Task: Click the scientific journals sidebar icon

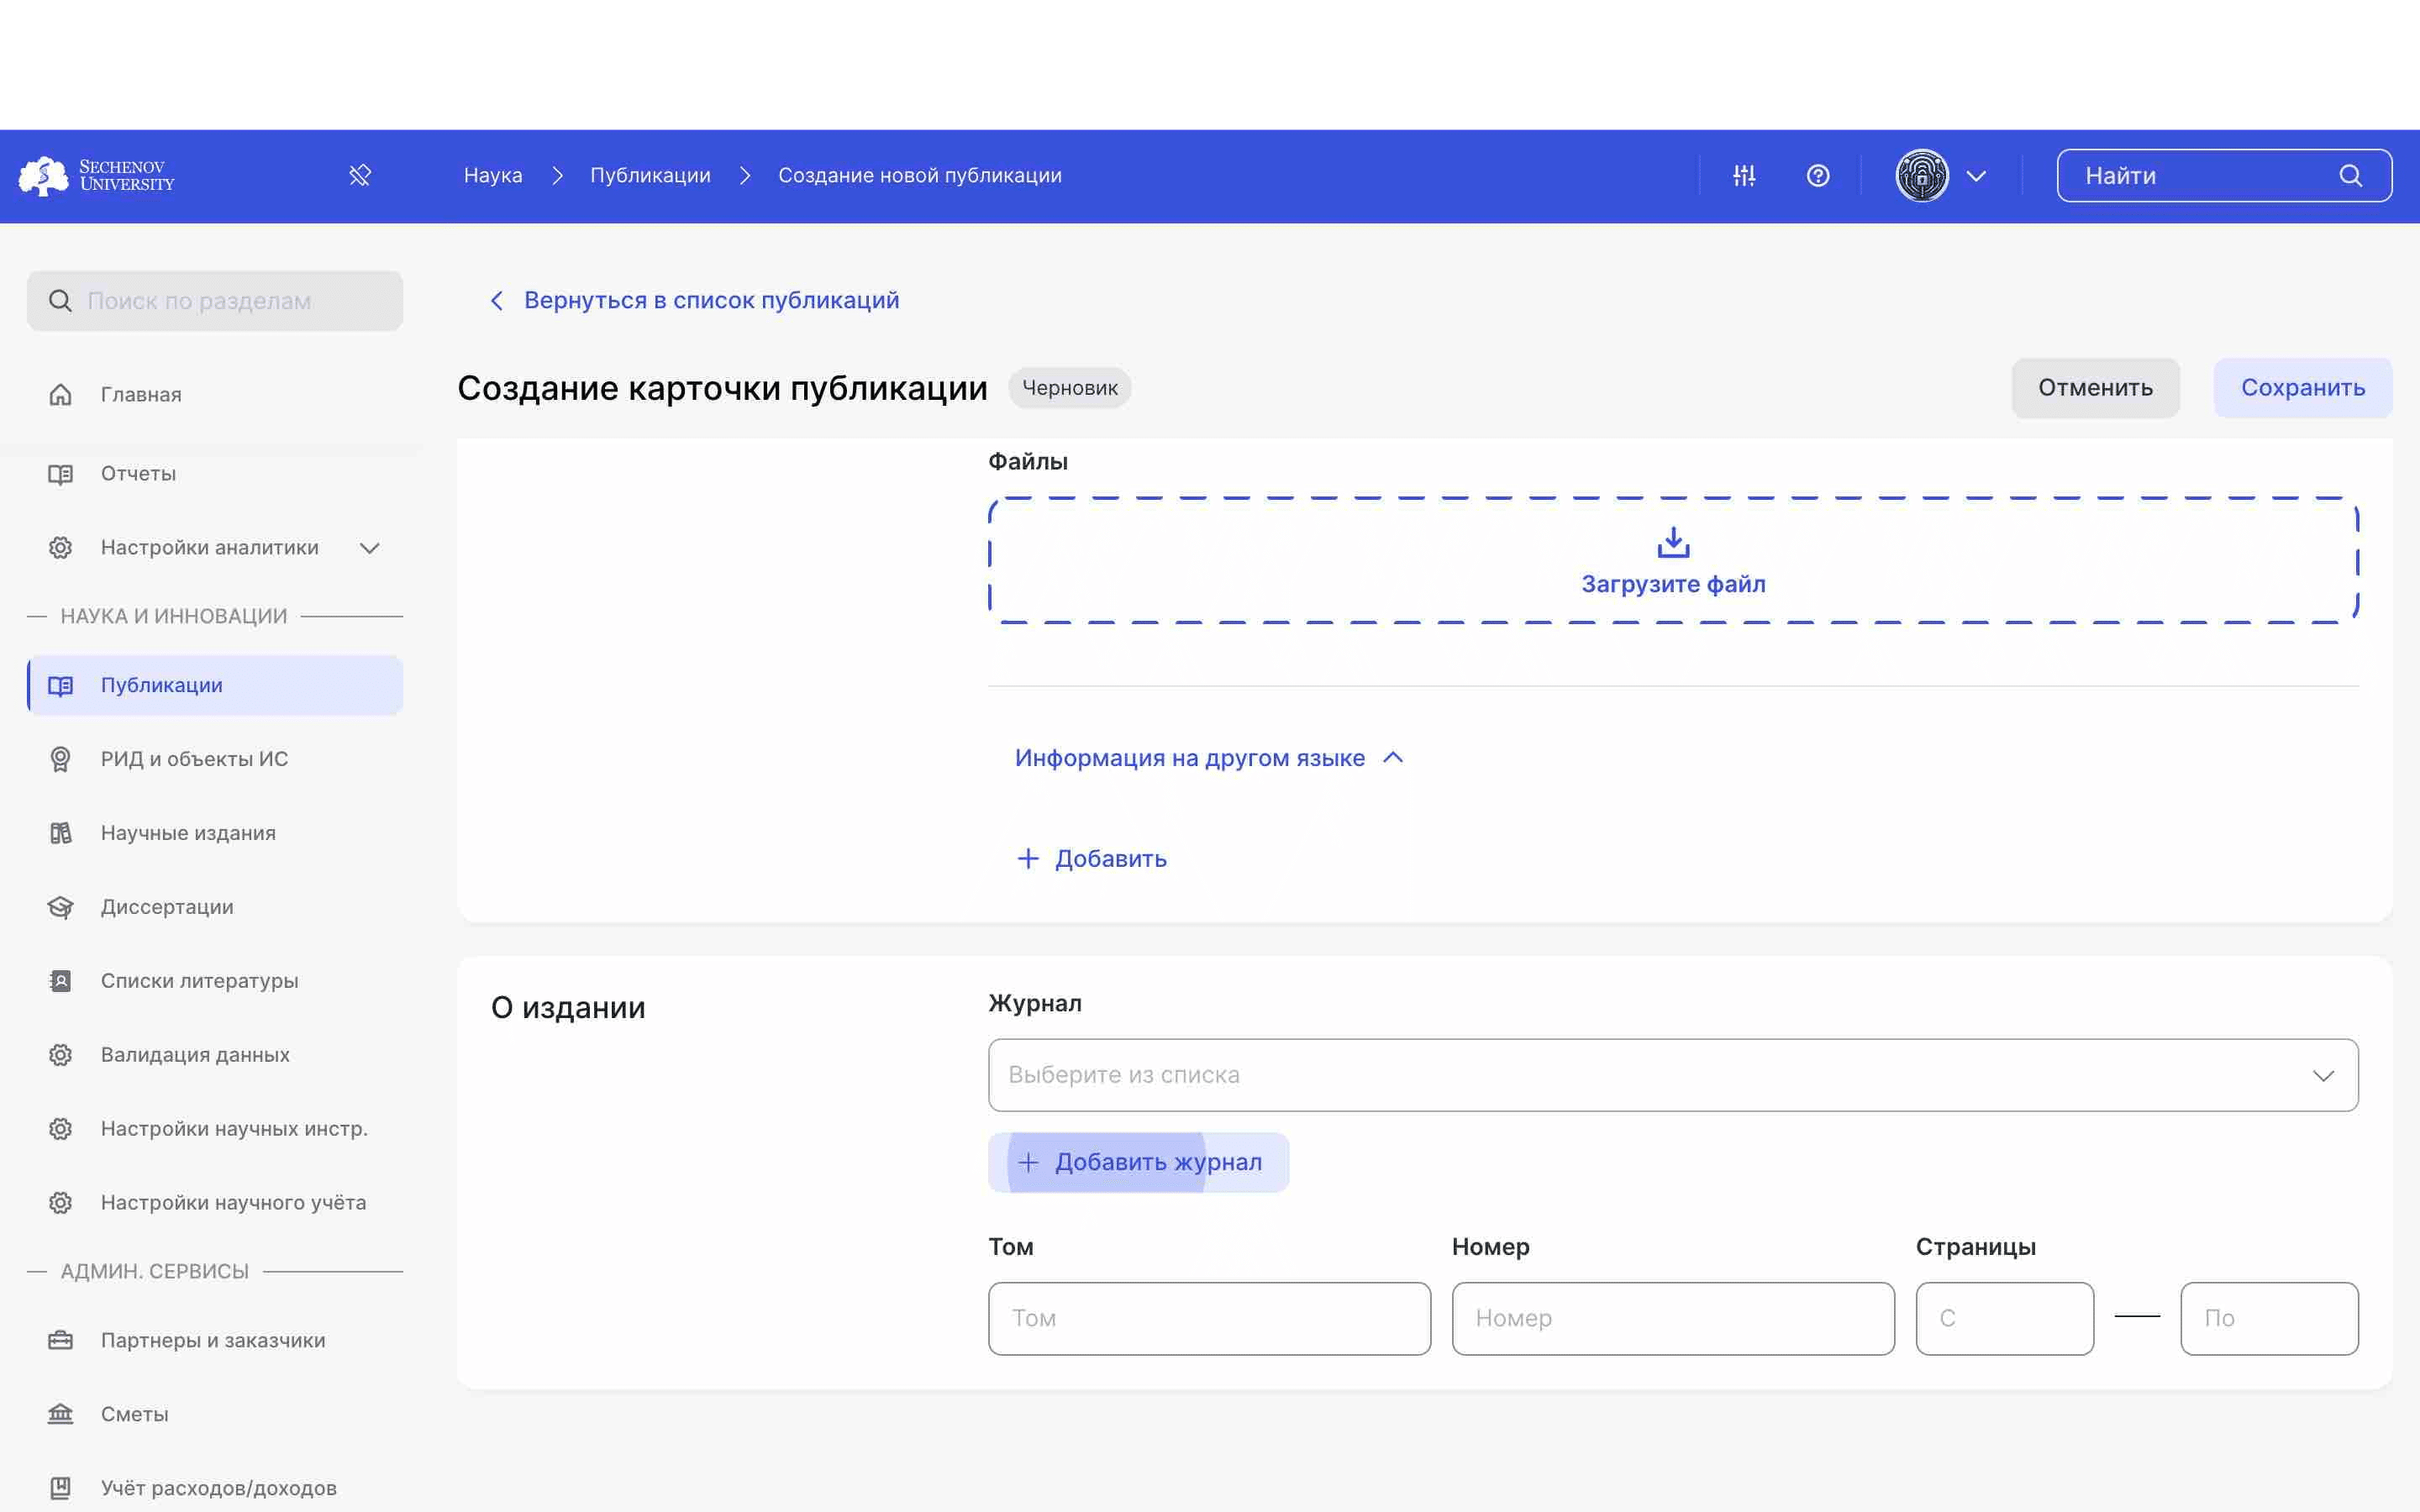Action: click(x=59, y=832)
